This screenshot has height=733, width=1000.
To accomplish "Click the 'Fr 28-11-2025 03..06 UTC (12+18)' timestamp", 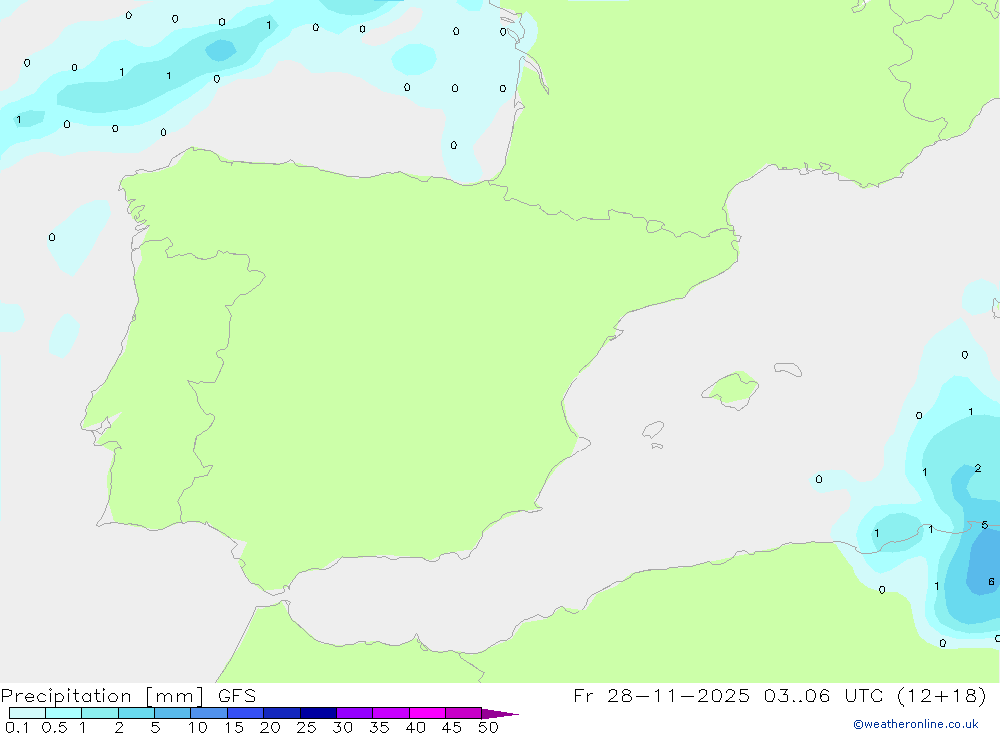I will (779, 695).
